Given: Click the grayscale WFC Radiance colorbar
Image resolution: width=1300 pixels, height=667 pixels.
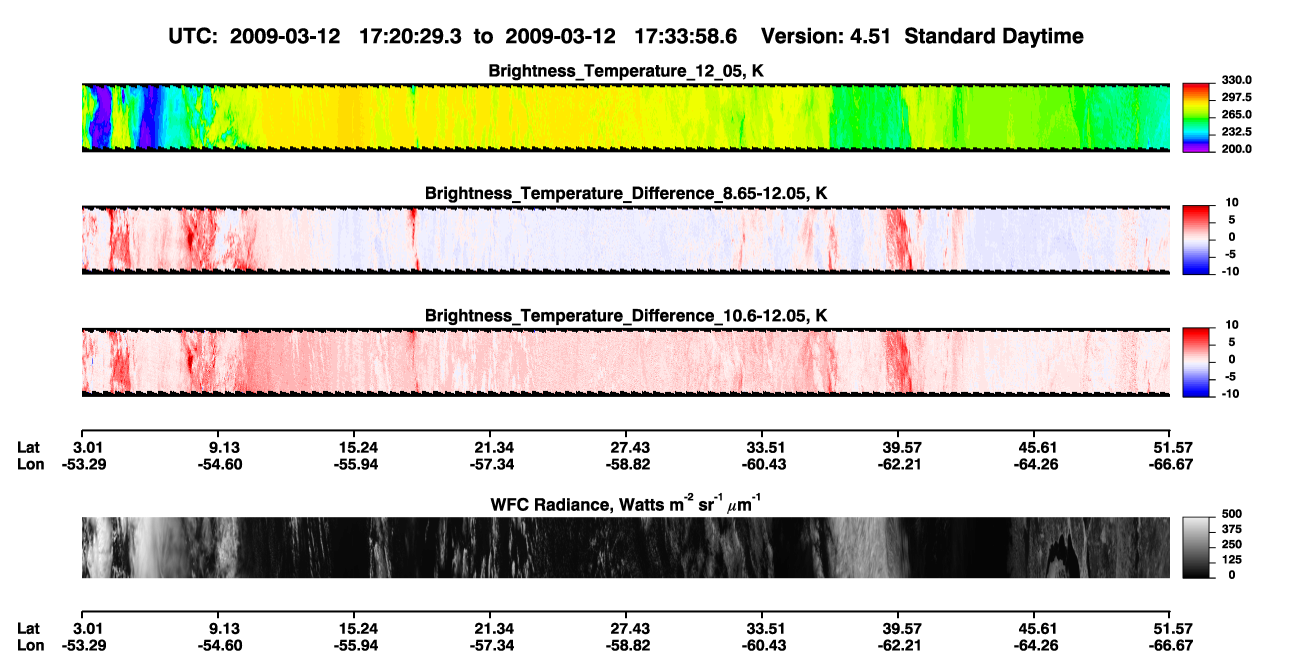Looking at the screenshot, I should click(1195, 547).
